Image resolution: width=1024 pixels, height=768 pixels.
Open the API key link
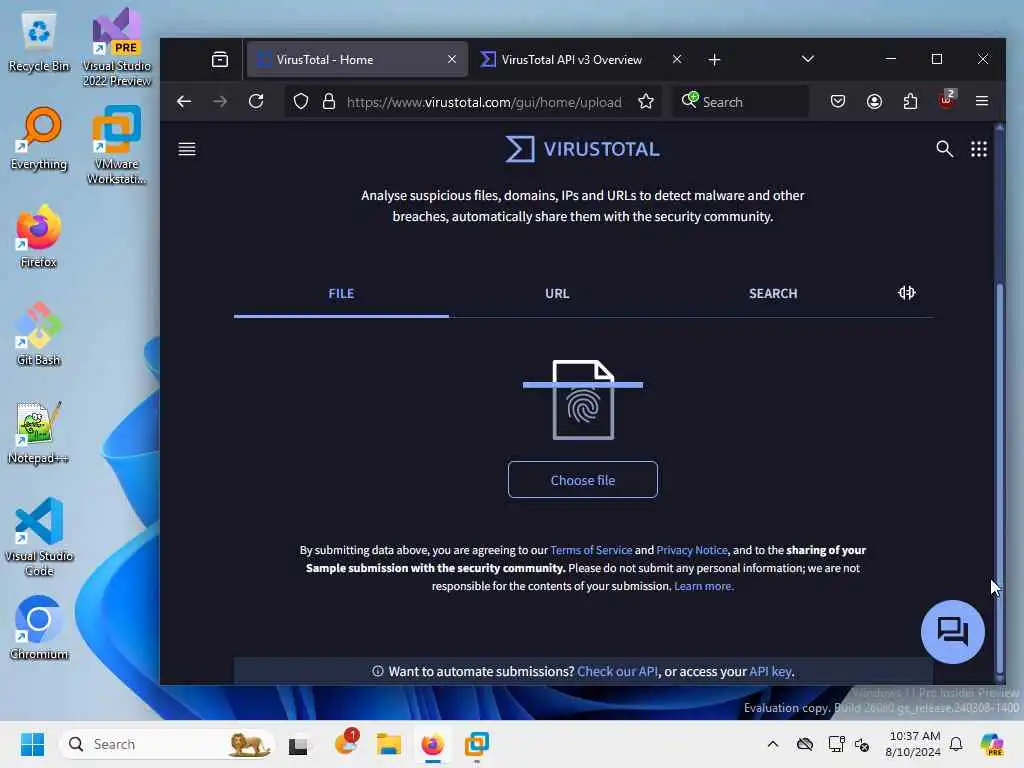tap(771, 671)
